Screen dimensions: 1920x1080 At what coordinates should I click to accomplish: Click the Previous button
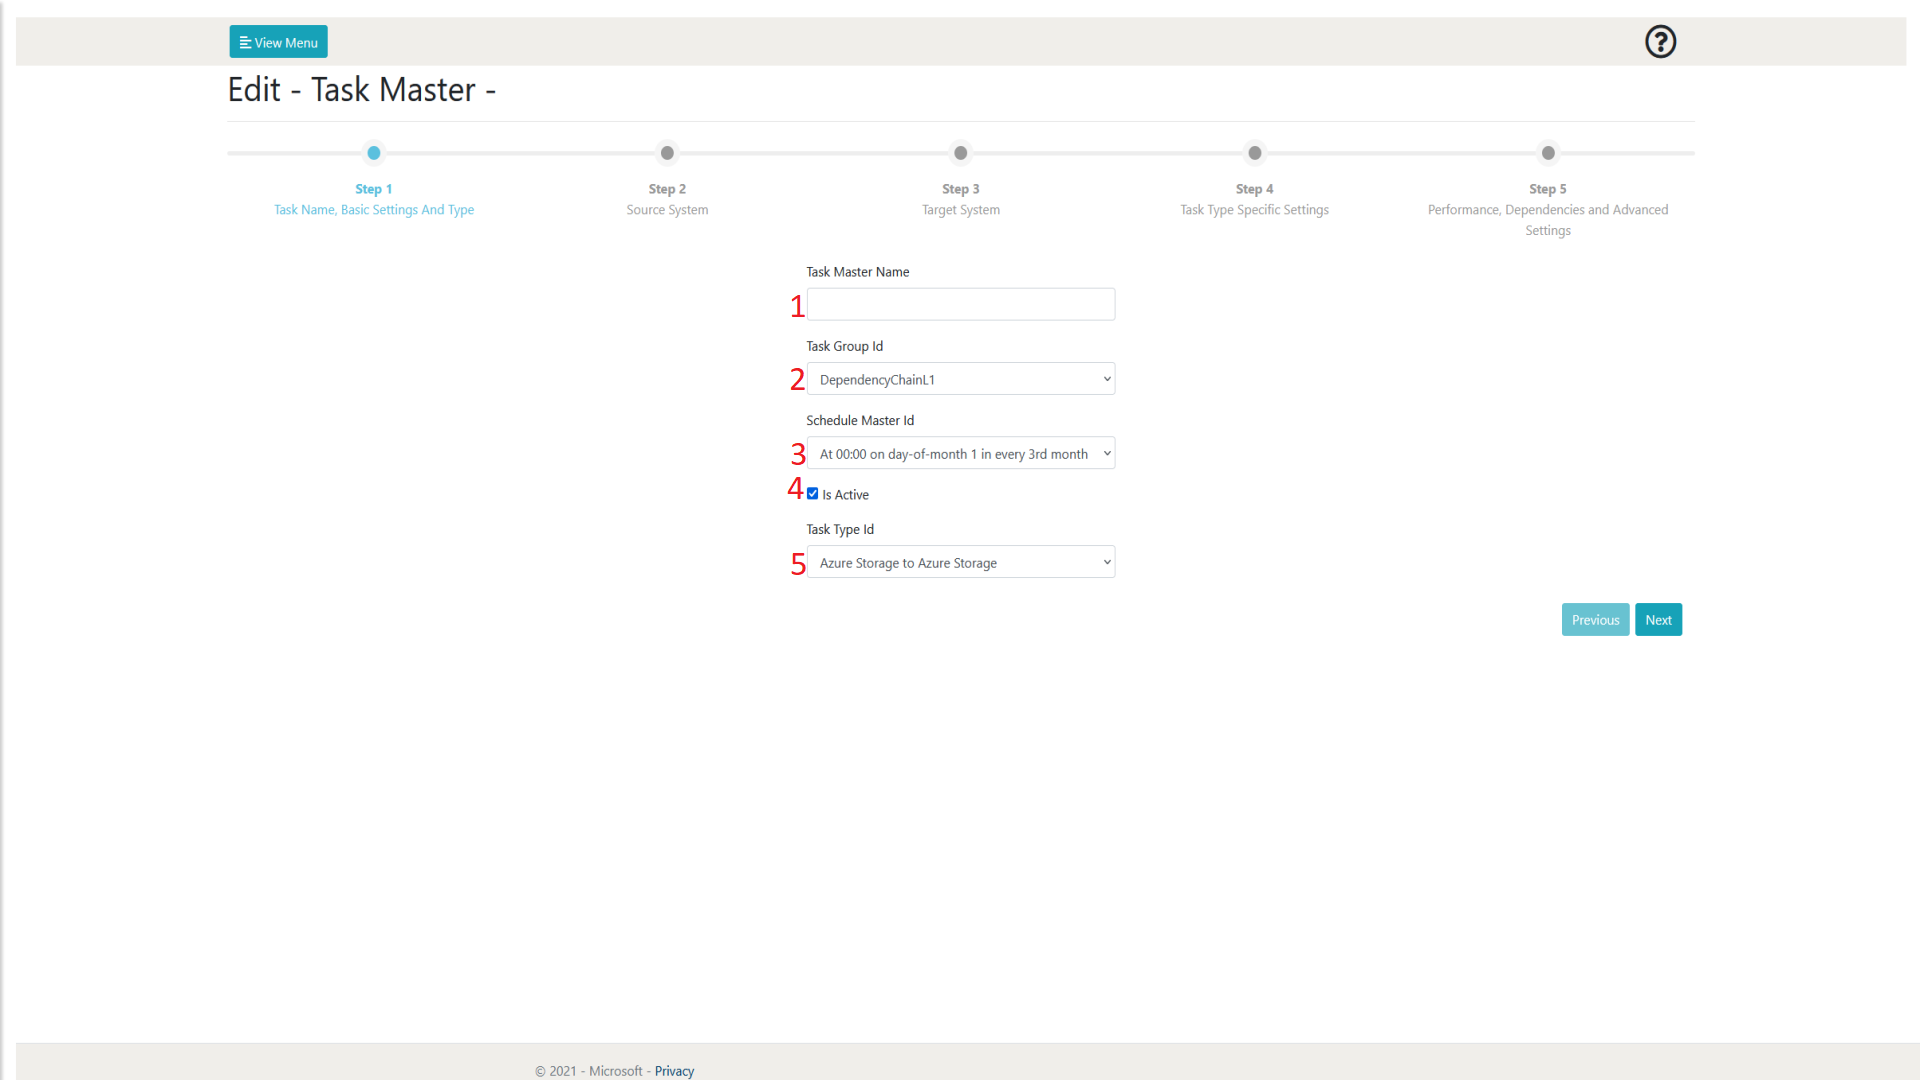tap(1595, 620)
